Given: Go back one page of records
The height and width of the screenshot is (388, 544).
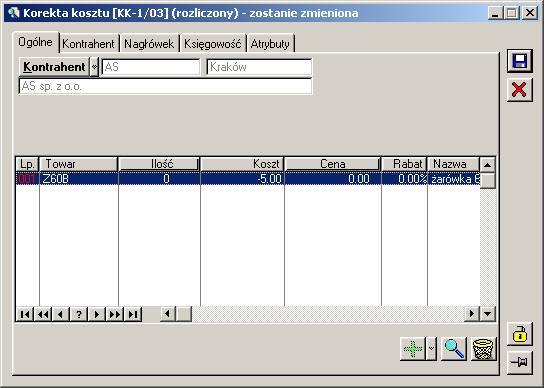Looking at the screenshot, I should click(x=43, y=314).
